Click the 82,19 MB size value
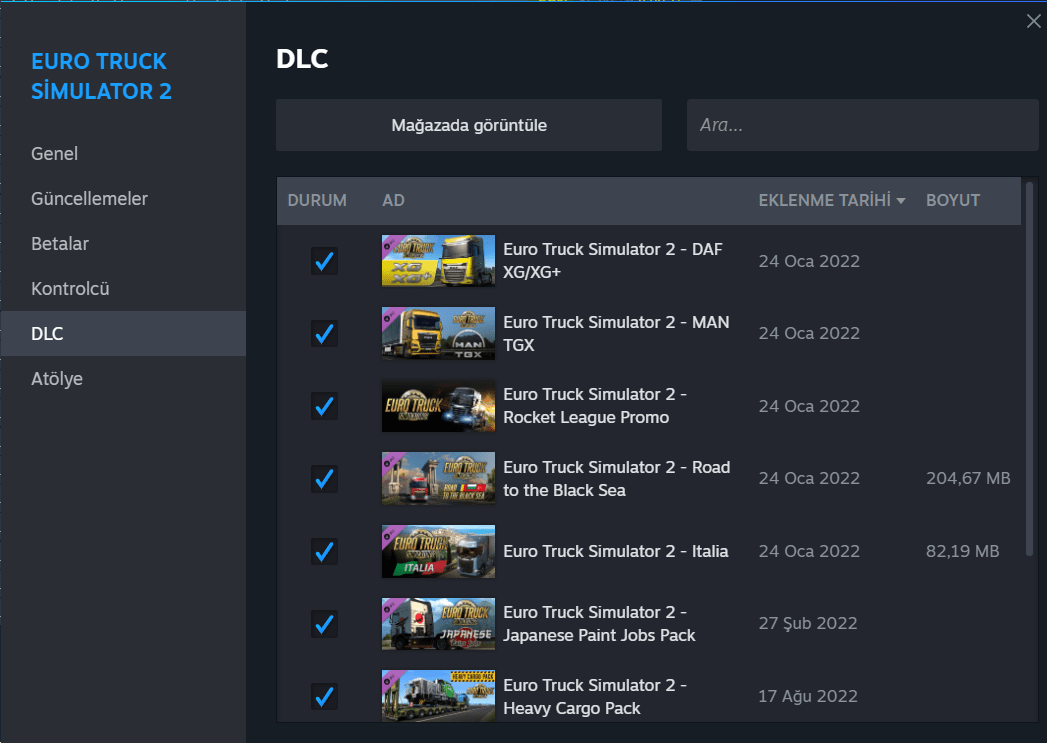This screenshot has width=1047, height=743. coord(962,551)
